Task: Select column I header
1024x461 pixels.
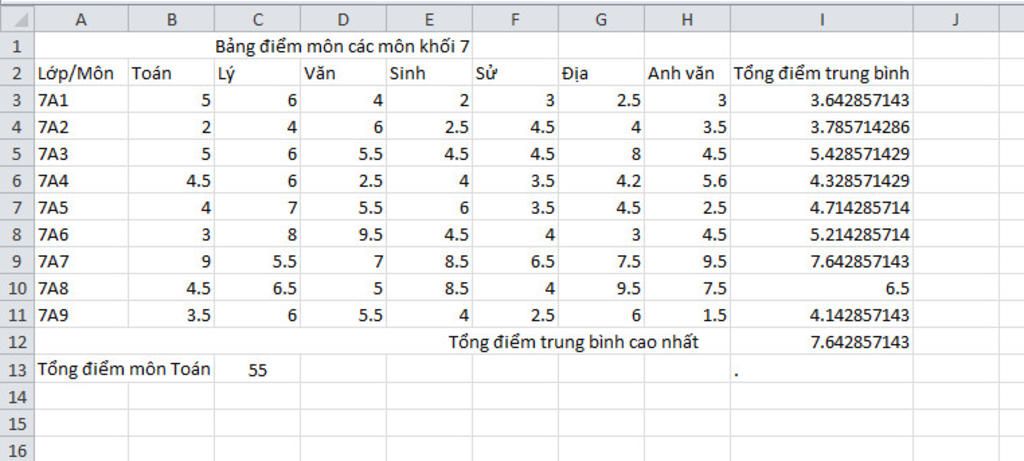Action: point(822,20)
